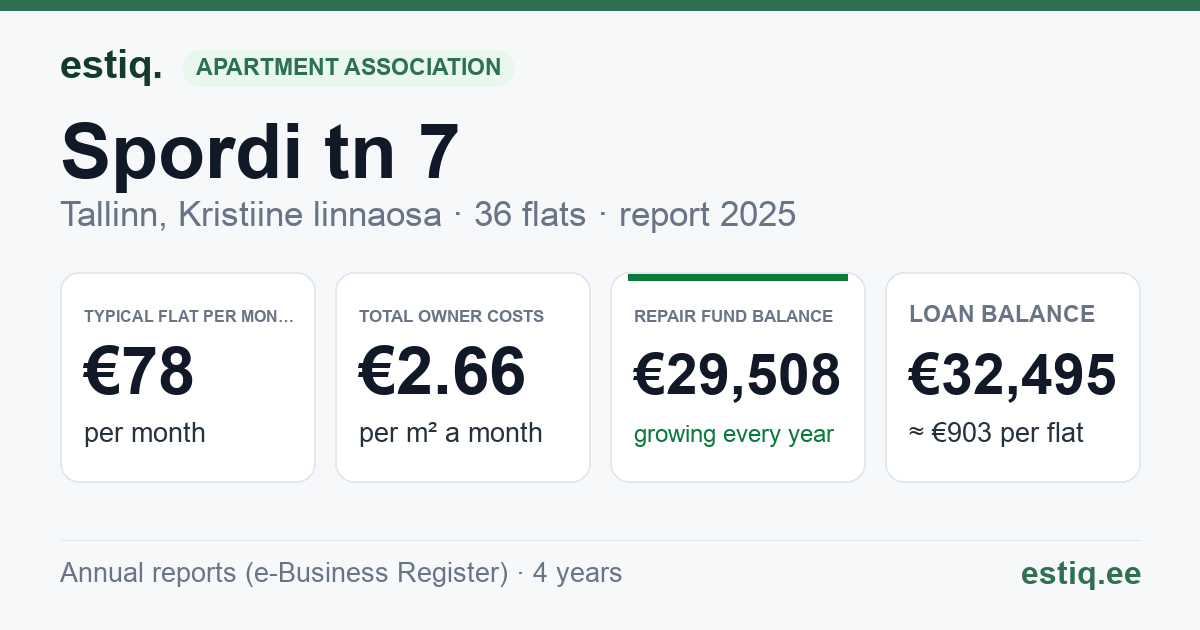Image resolution: width=1200 pixels, height=630 pixels.
Task: Open the Typical flat per month card
Action: pyautogui.click(x=188, y=377)
